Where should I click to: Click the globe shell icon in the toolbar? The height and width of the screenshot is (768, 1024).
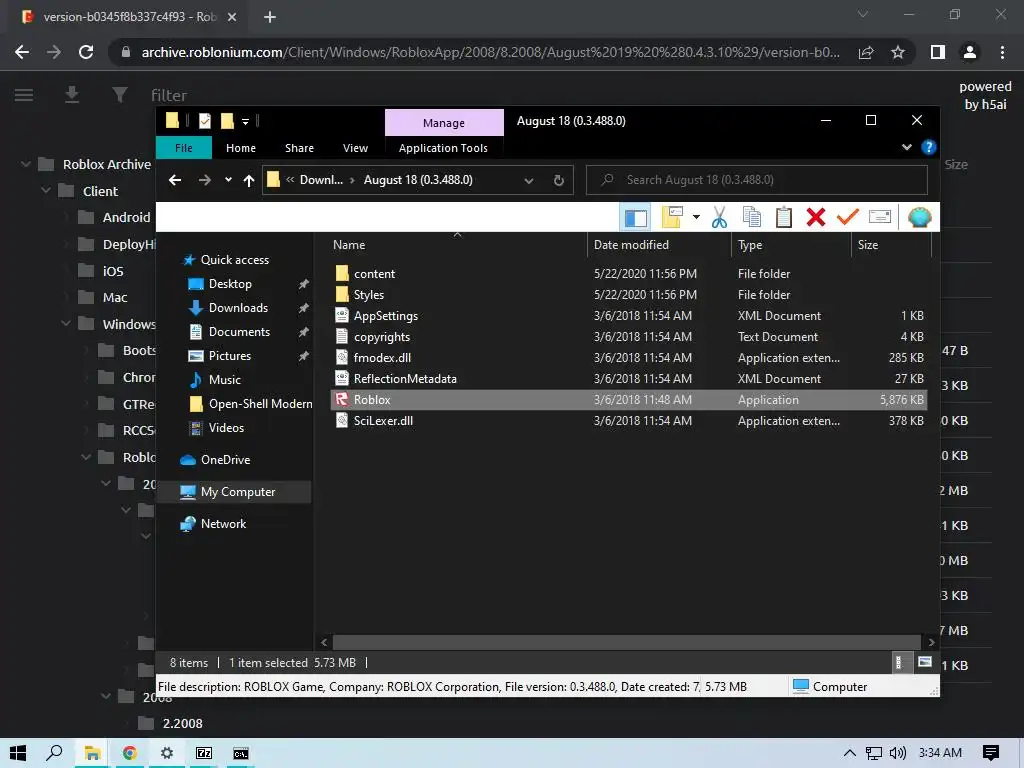click(919, 217)
